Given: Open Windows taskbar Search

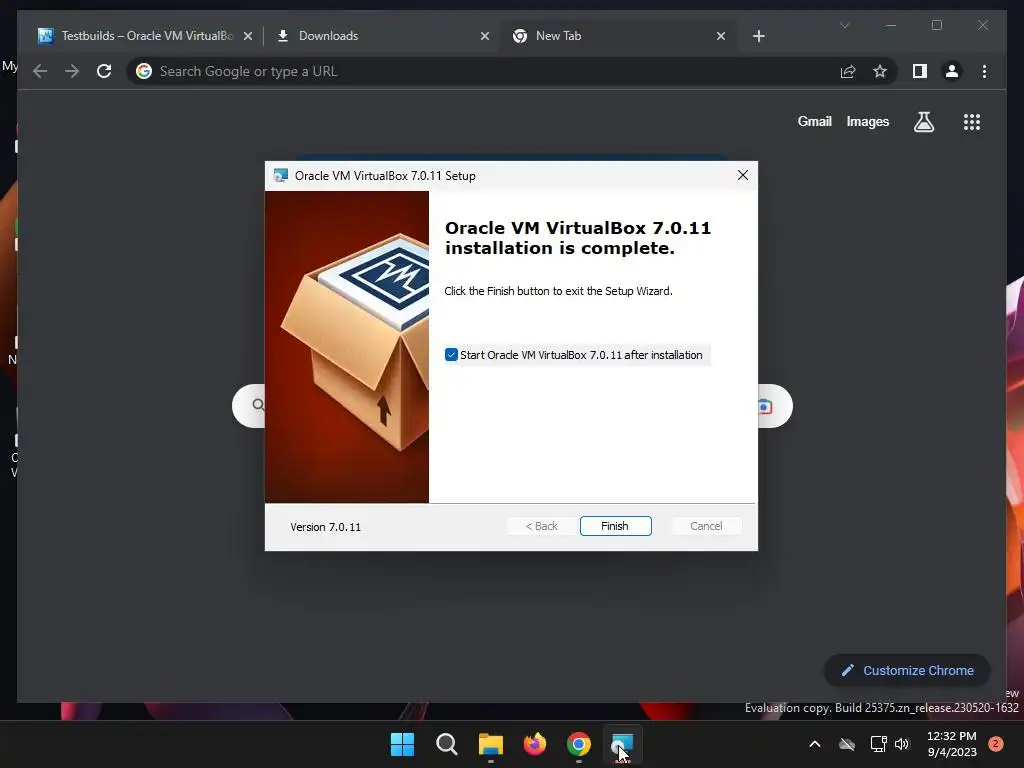Looking at the screenshot, I should coord(447,744).
